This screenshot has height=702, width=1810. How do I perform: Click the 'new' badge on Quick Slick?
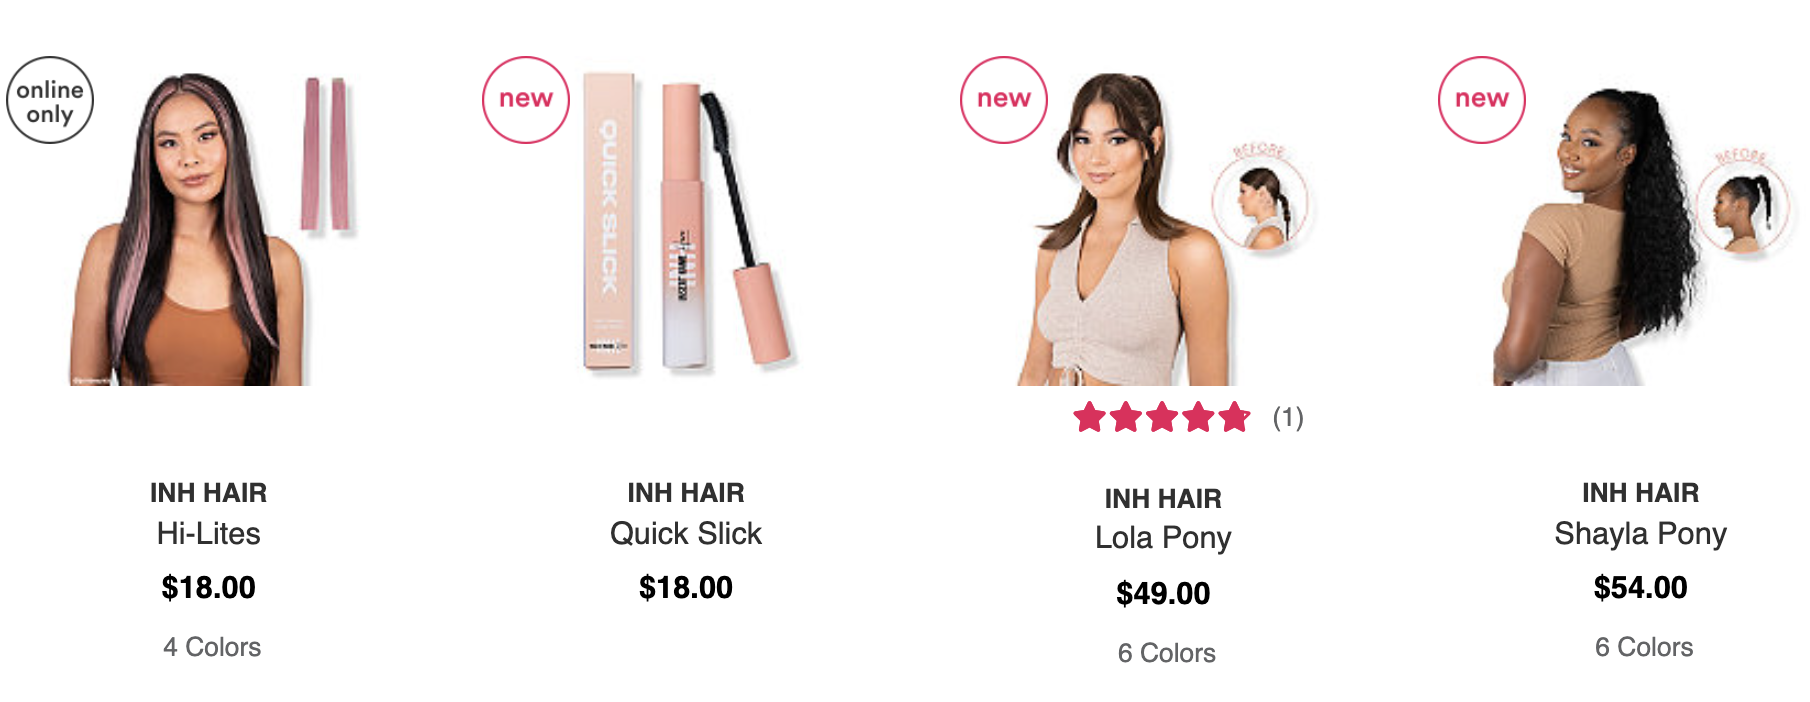[x=526, y=100]
